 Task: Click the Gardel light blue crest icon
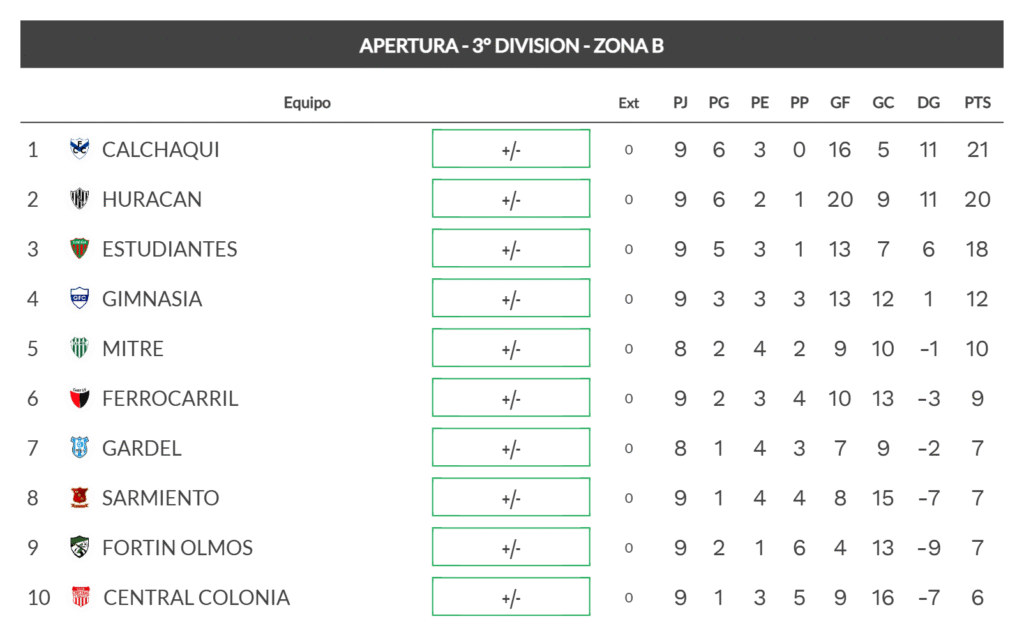79,448
